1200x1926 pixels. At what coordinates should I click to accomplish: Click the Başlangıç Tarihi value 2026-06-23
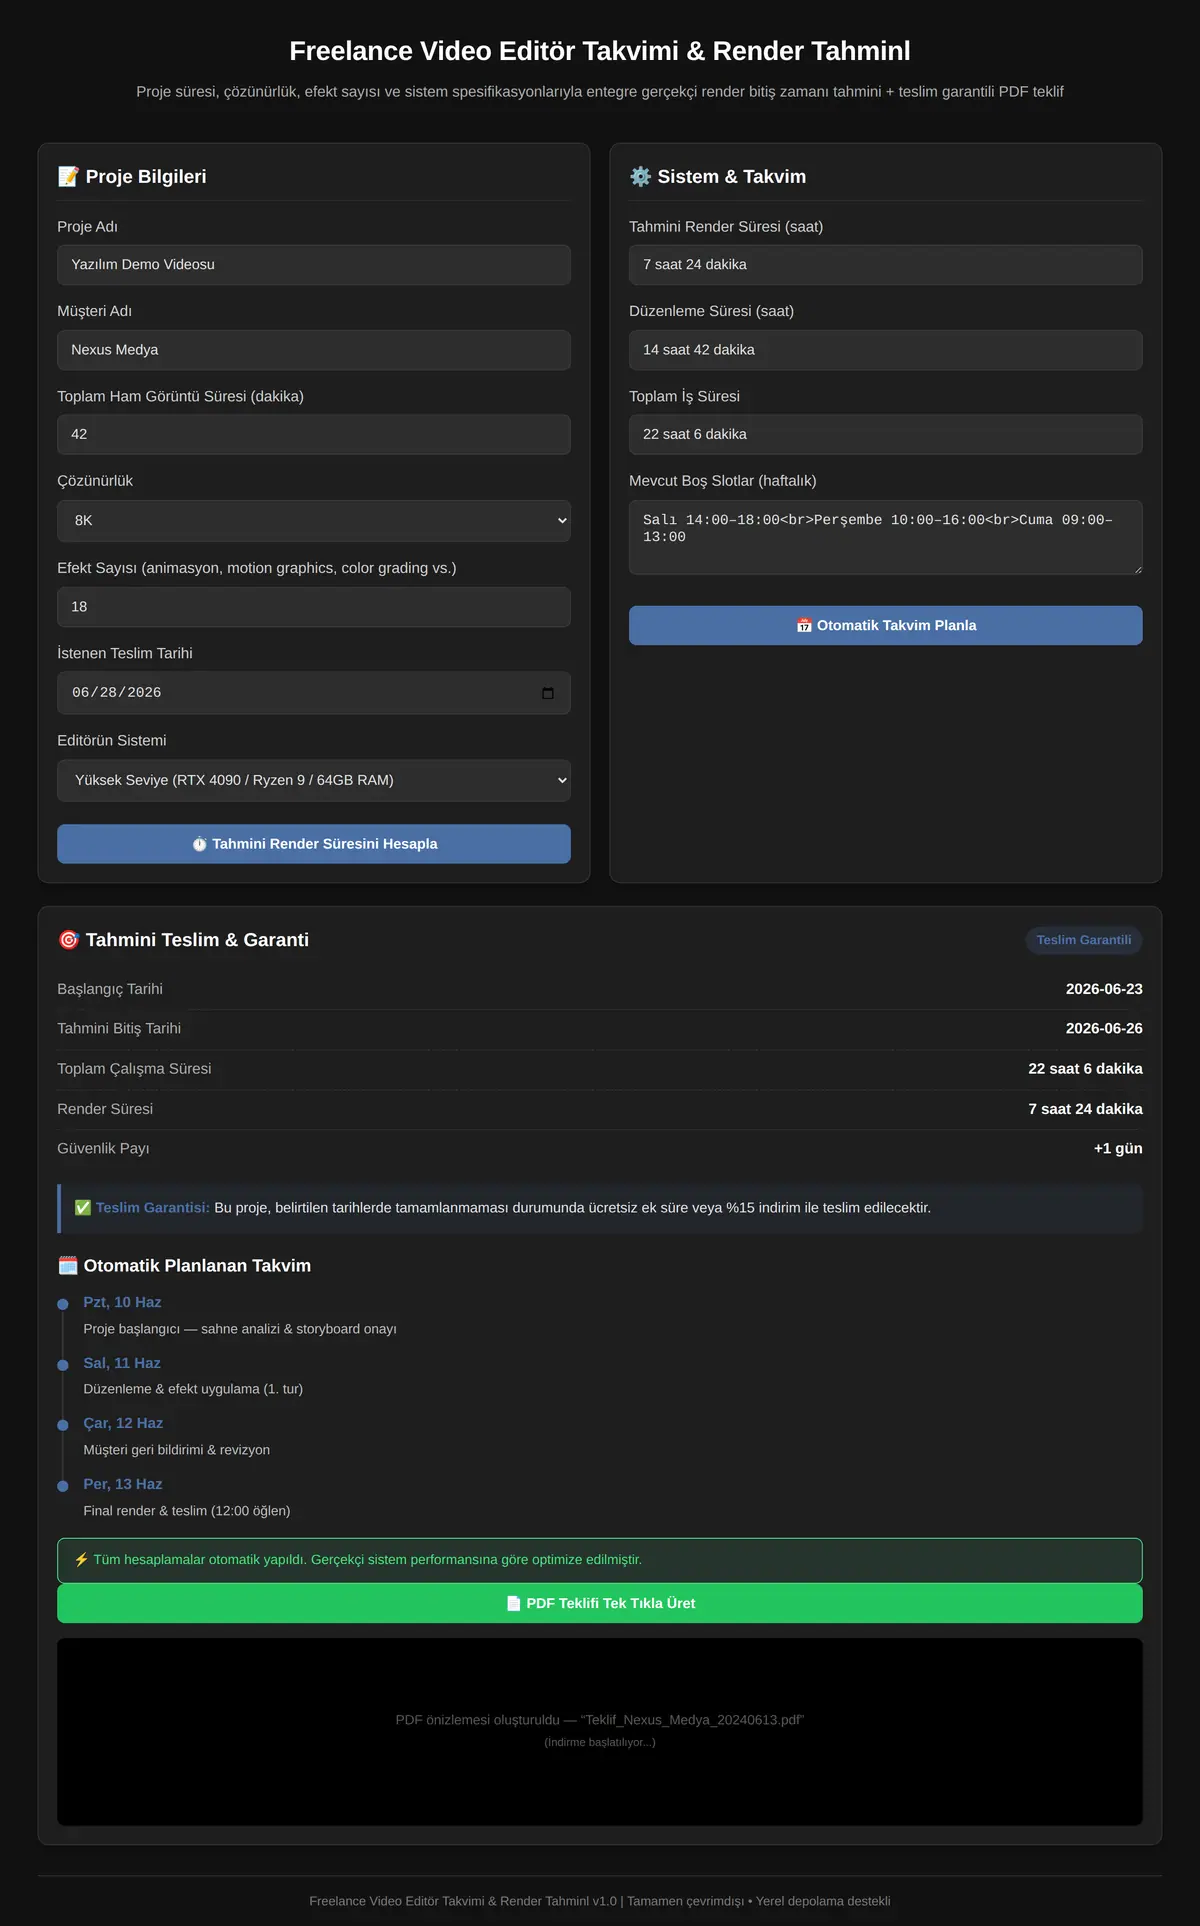click(x=1104, y=989)
